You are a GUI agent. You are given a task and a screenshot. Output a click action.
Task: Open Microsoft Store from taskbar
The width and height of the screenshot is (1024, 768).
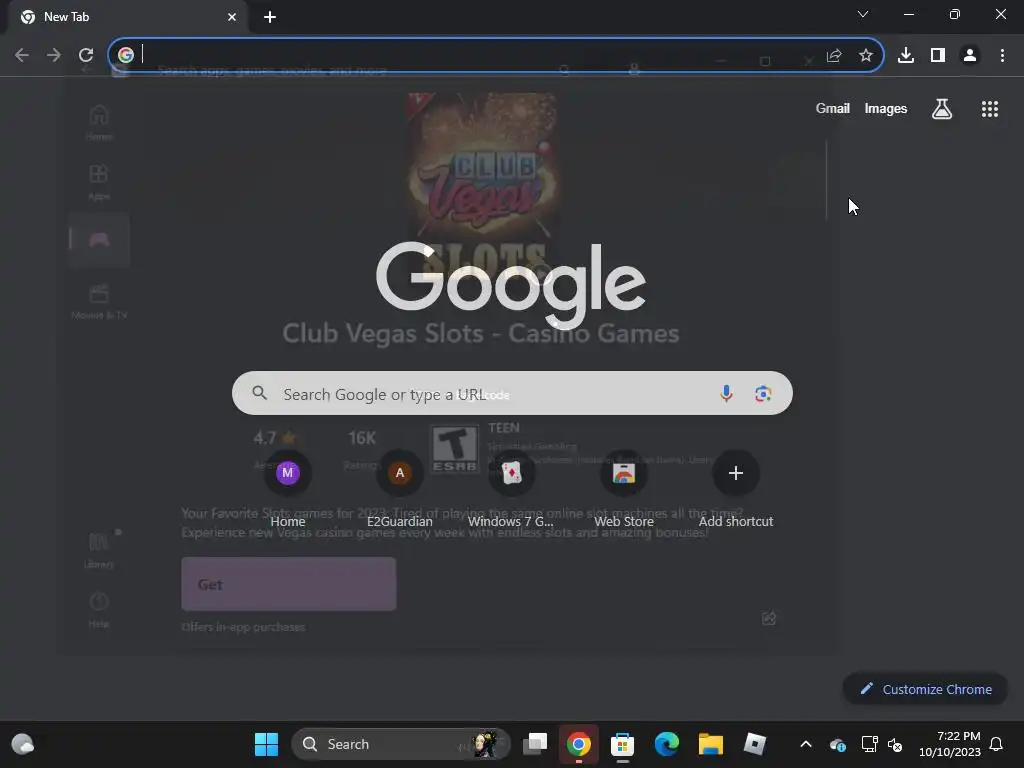click(622, 744)
